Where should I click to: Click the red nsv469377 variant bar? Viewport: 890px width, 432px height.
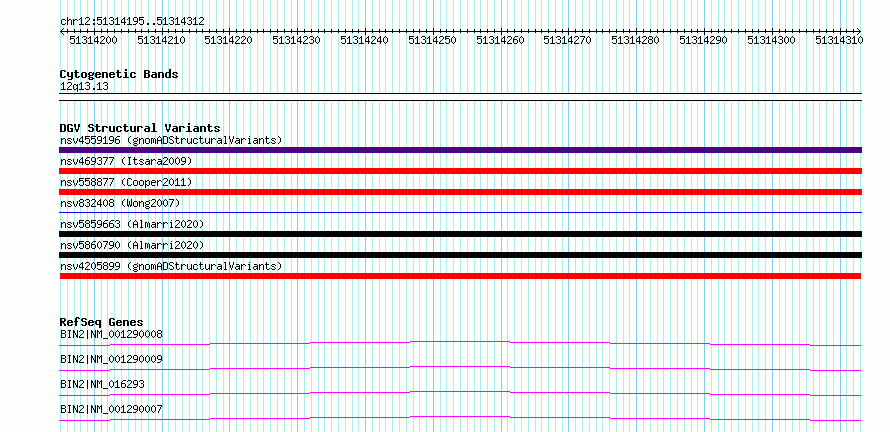460,171
